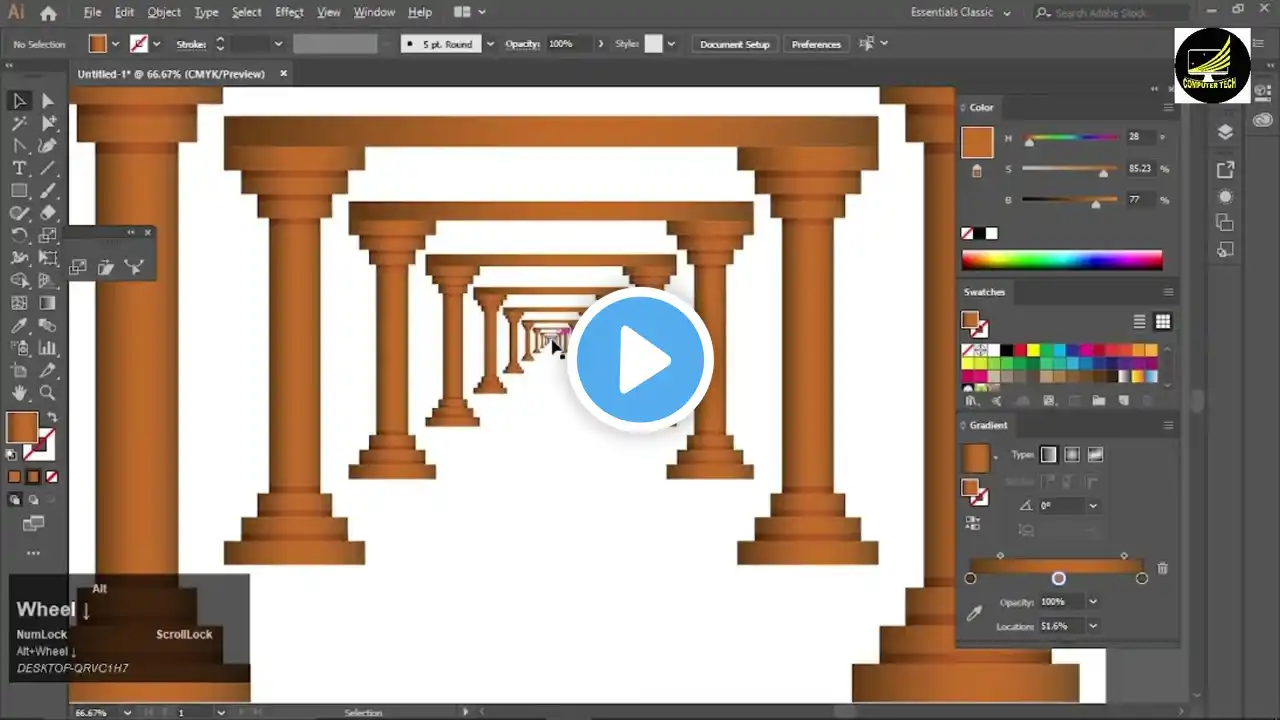The height and width of the screenshot is (720, 1280).
Task: Click the Saturation slider handle
Action: [x=1103, y=172]
